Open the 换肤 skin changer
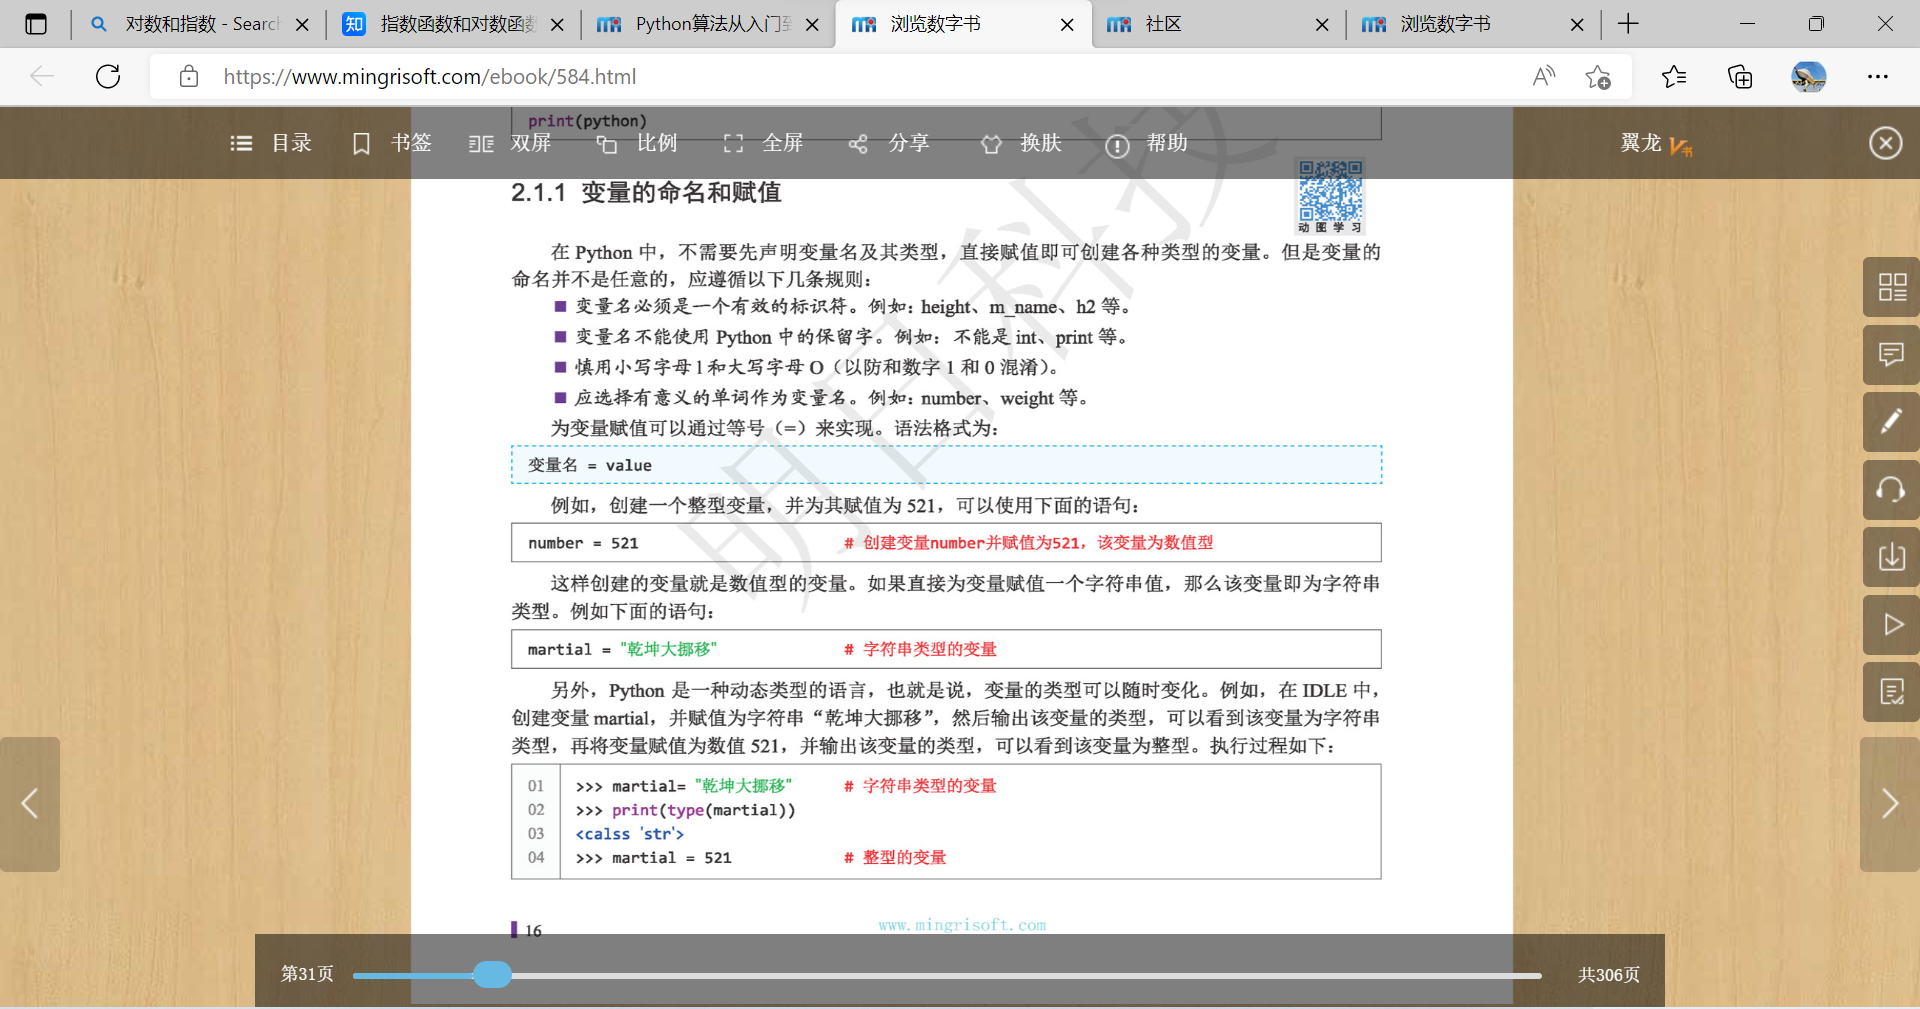Viewport: 1920px width, 1009px height. 1021,144
